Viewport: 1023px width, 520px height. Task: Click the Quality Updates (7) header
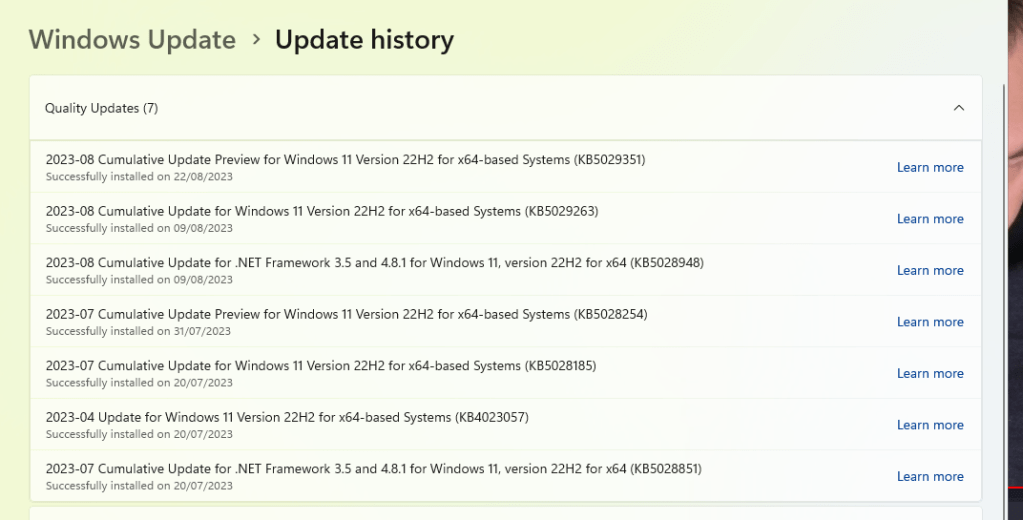pos(506,108)
